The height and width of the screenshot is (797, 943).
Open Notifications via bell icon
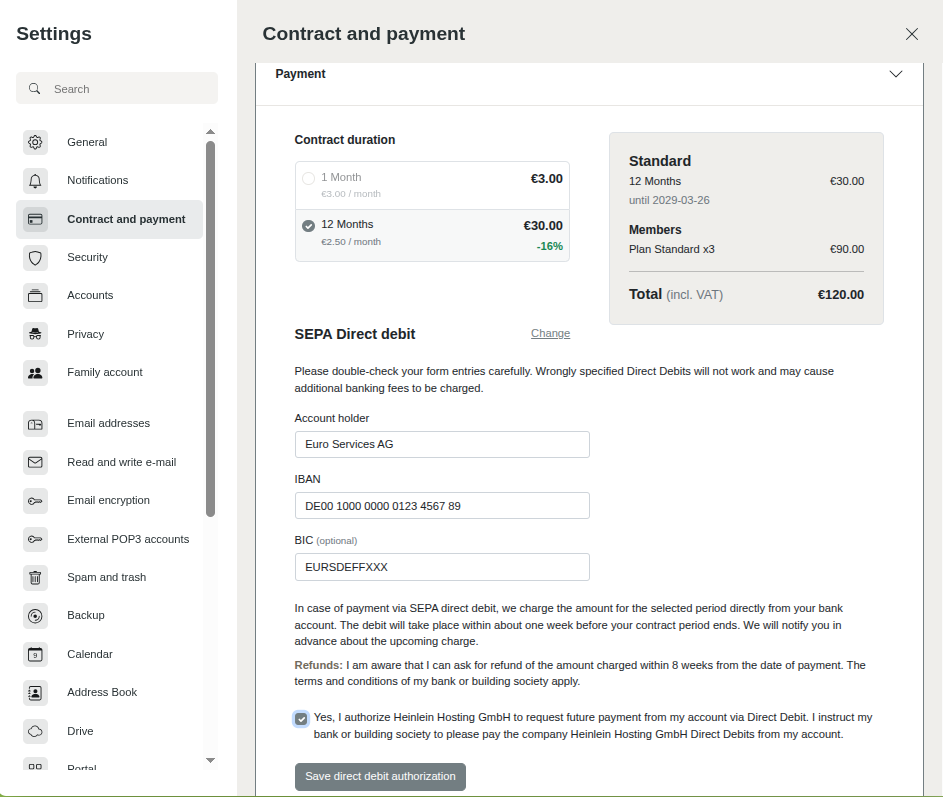(x=35, y=181)
